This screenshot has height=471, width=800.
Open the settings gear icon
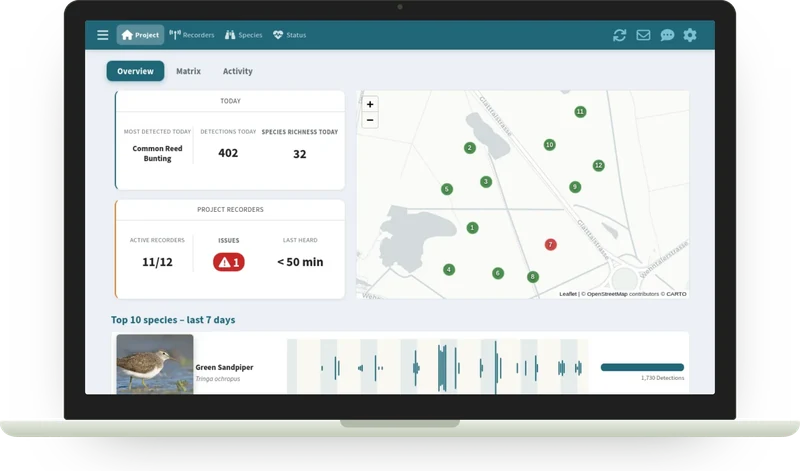(690, 35)
